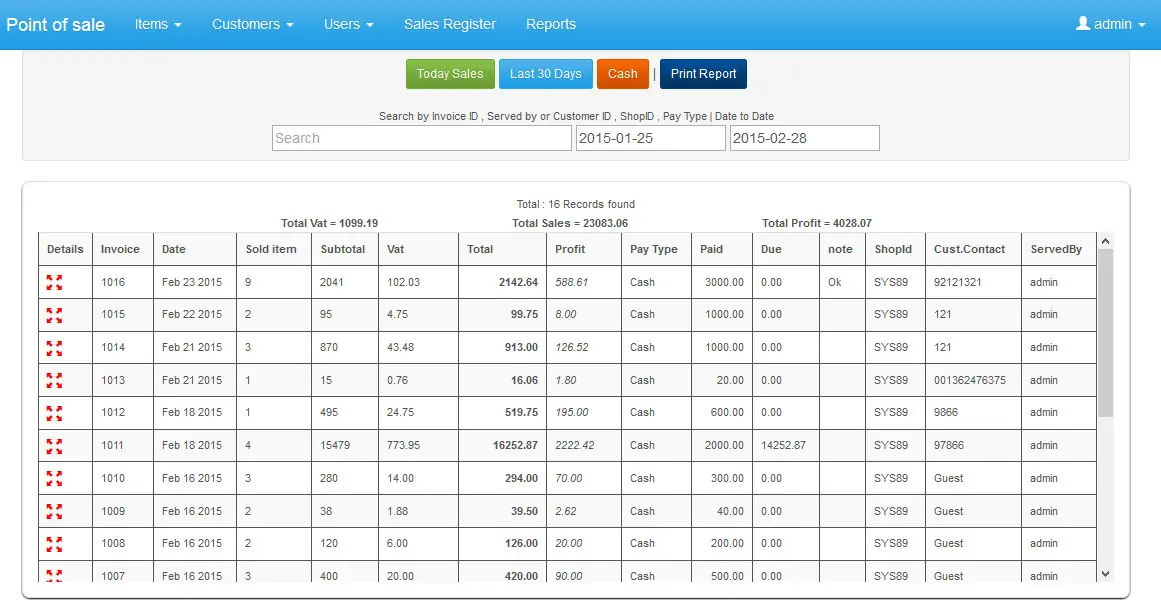The height and width of the screenshot is (615, 1161).
Task: Click the Subtotal column header
Action: [343, 249]
